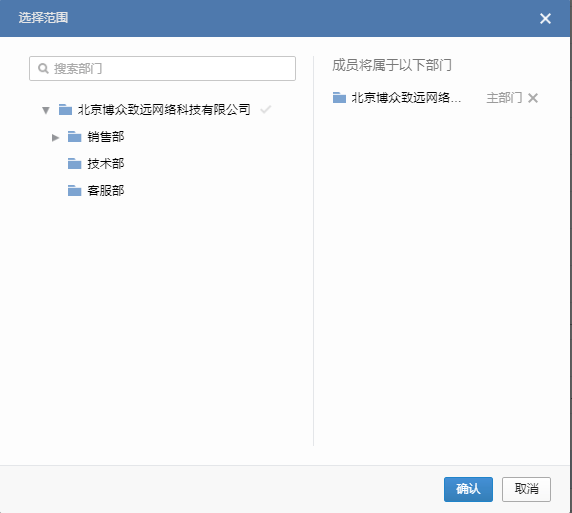The image size is (572, 513).
Task: Select the 客服部 department
Action: pos(106,190)
